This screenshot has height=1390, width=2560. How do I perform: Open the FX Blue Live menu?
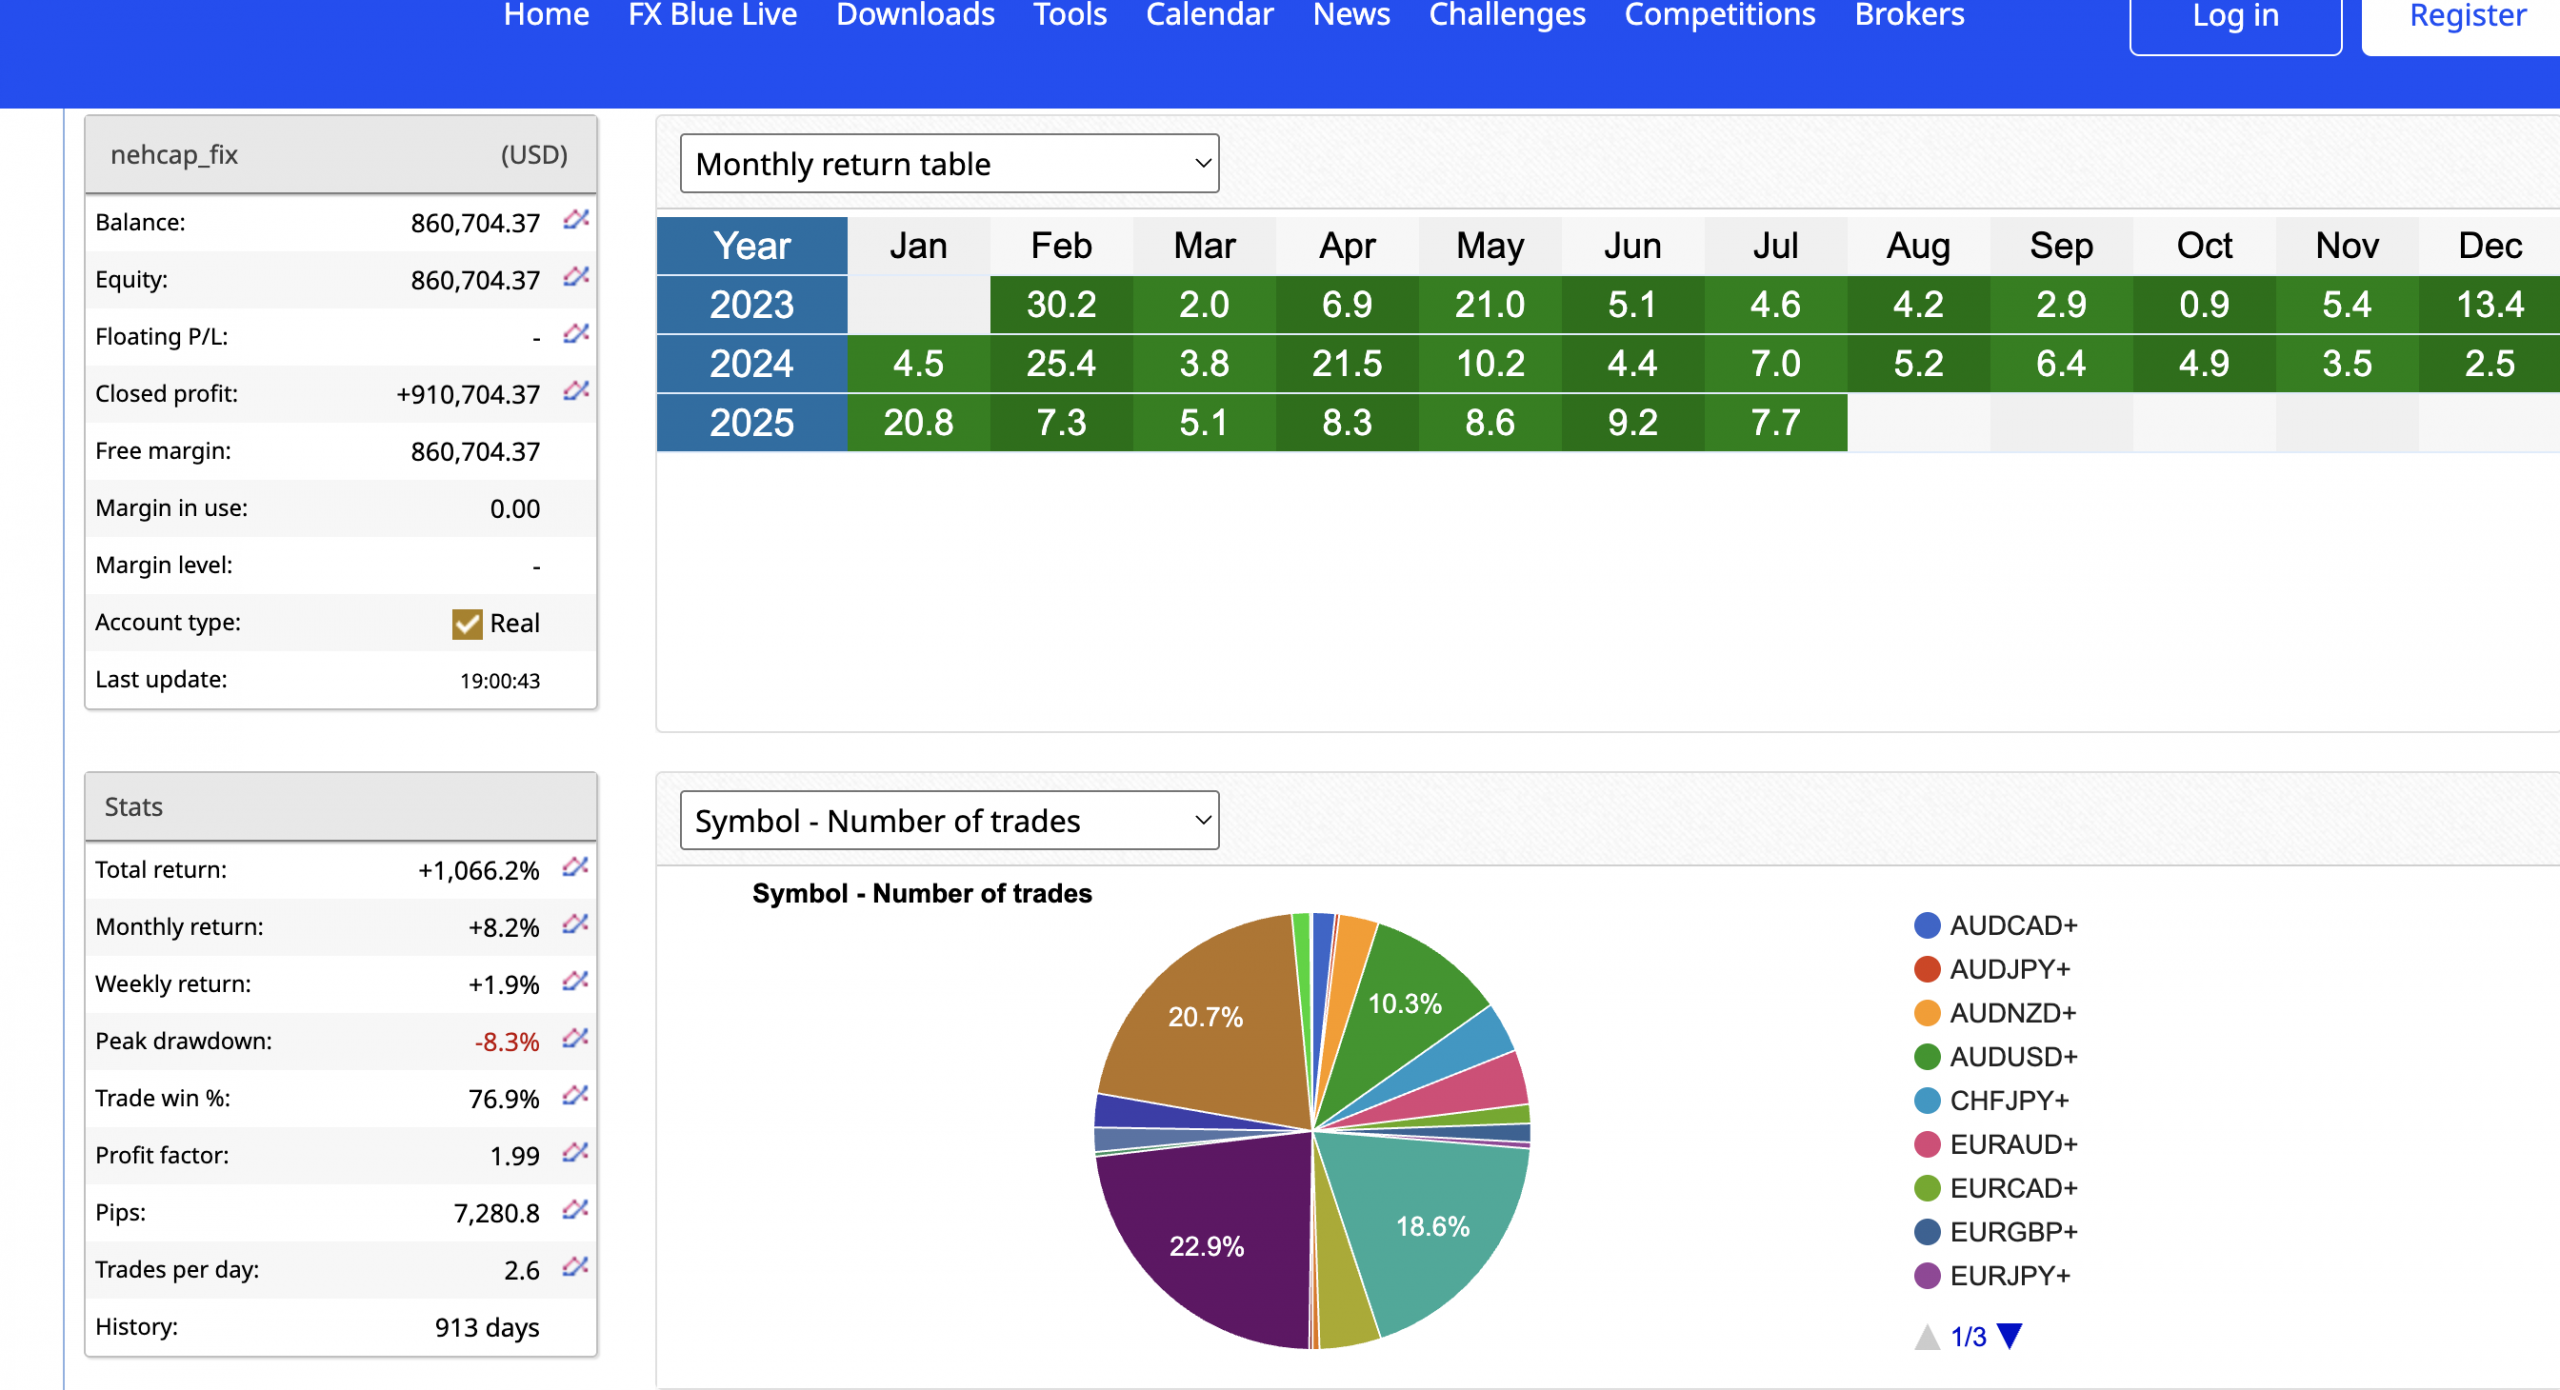[x=712, y=15]
